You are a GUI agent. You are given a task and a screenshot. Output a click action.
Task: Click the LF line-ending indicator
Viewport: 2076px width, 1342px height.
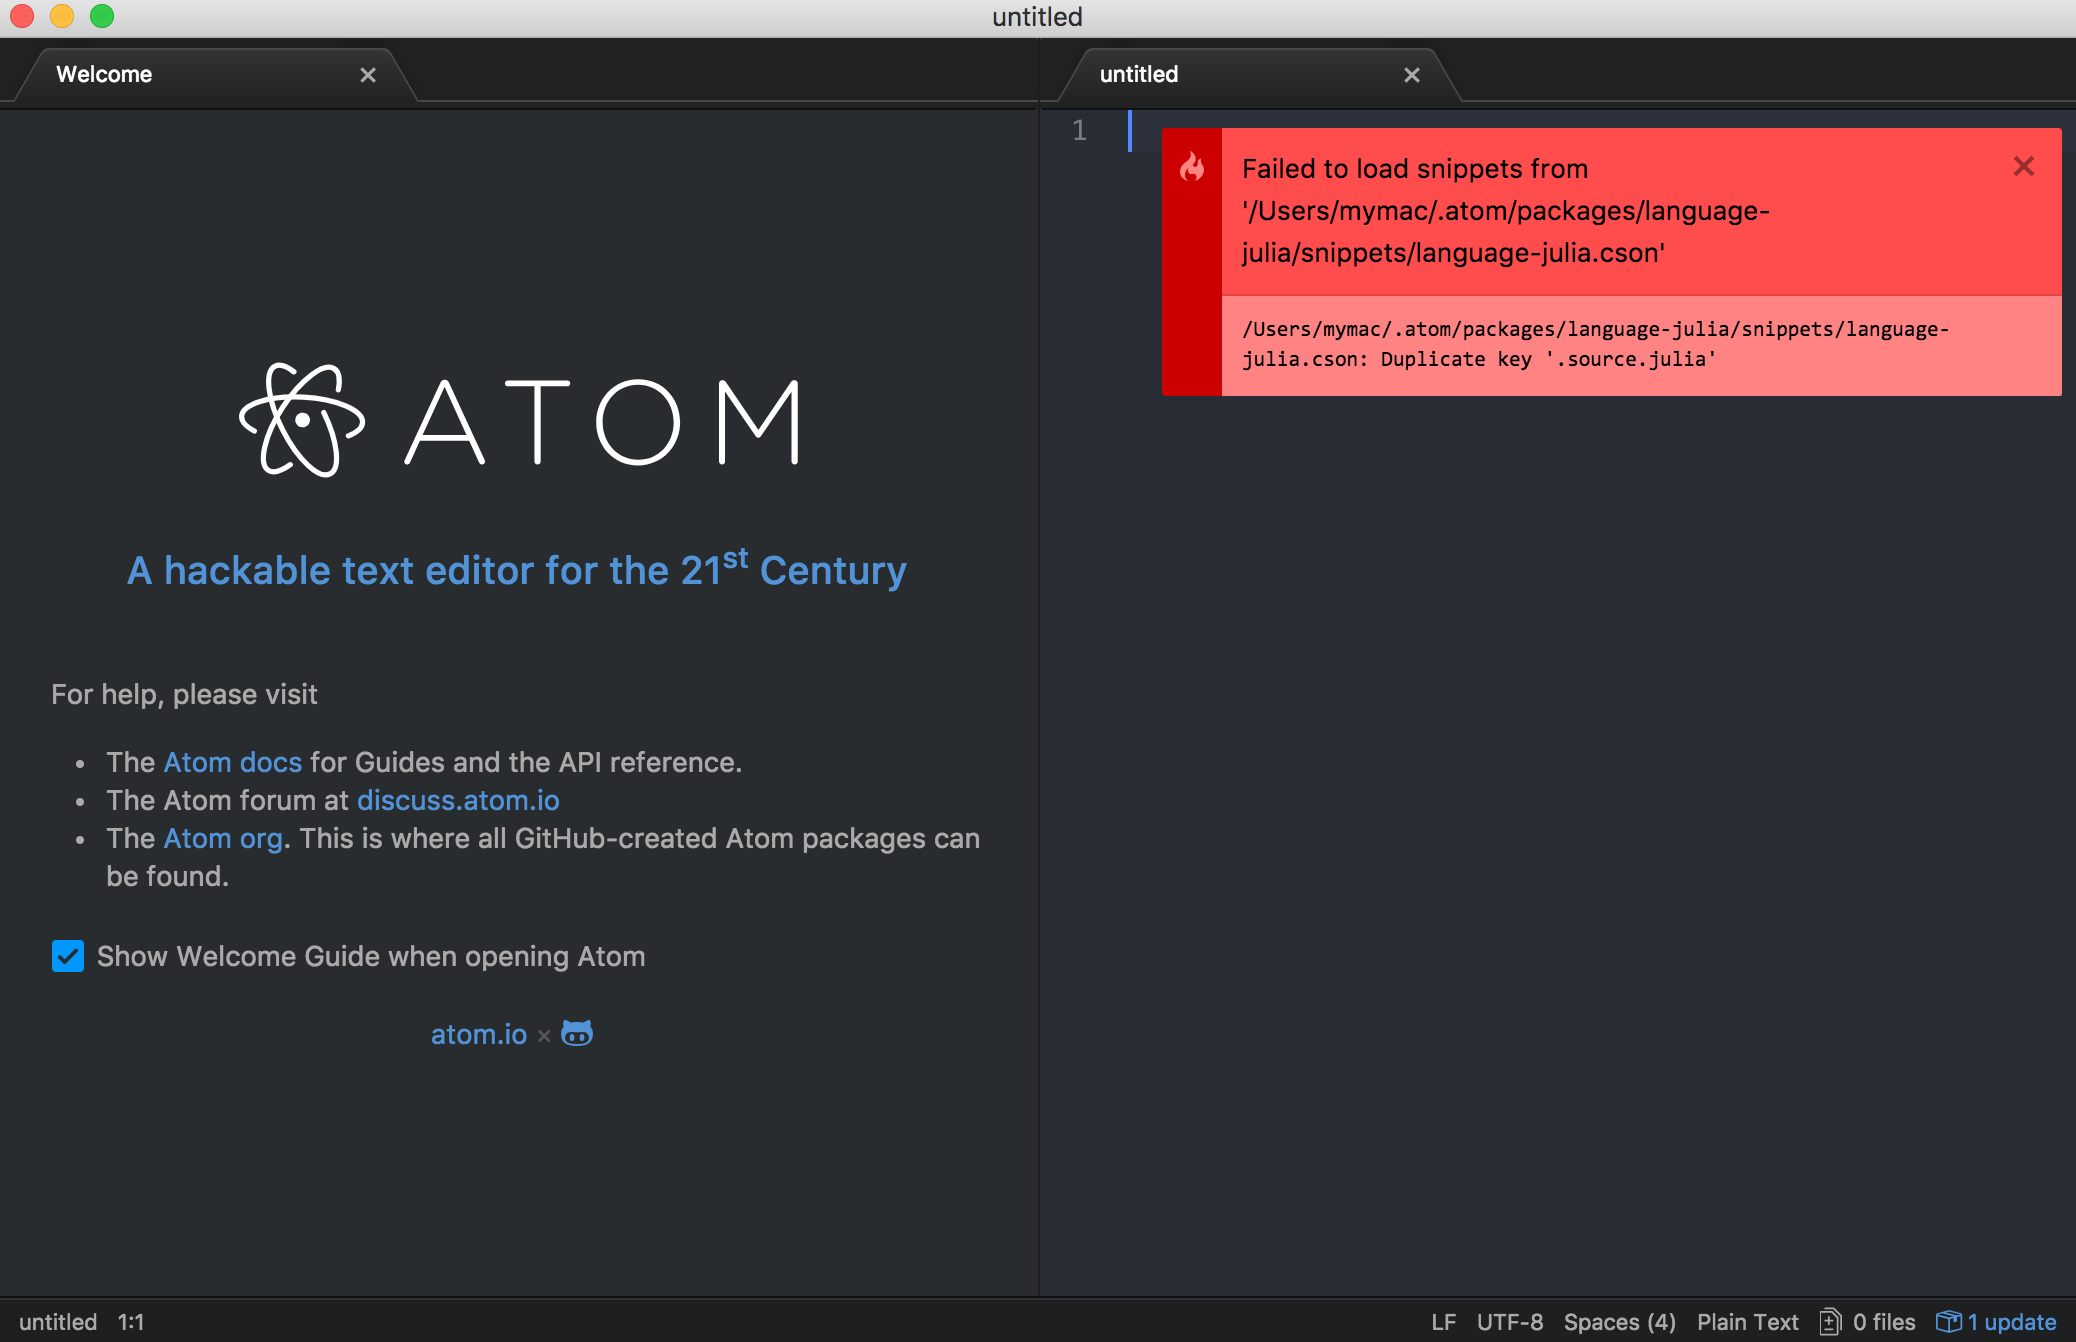1443,1321
